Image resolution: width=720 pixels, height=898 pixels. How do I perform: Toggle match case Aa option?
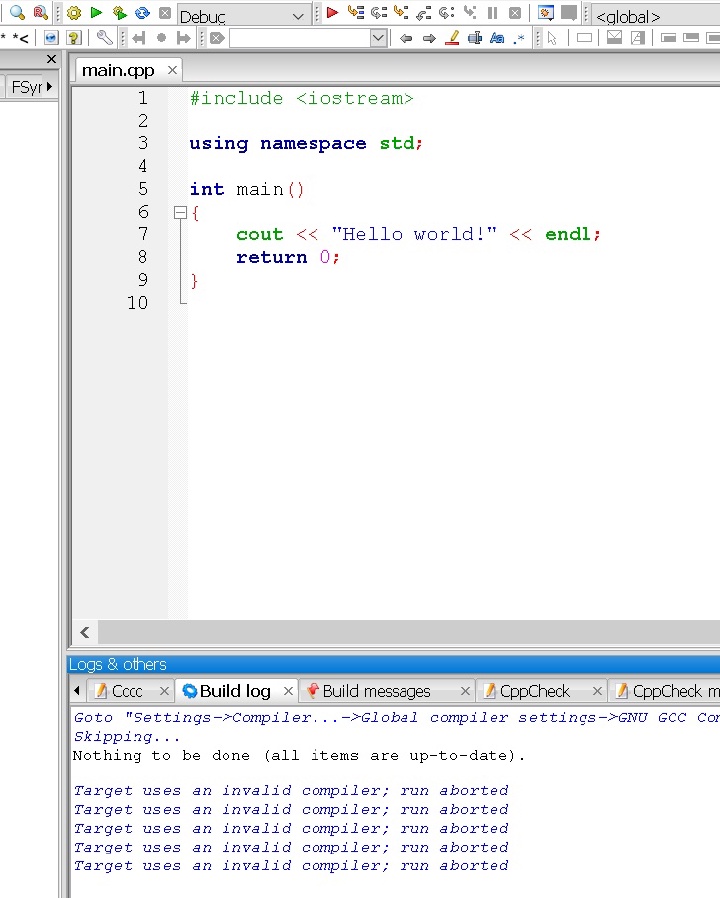click(497, 38)
